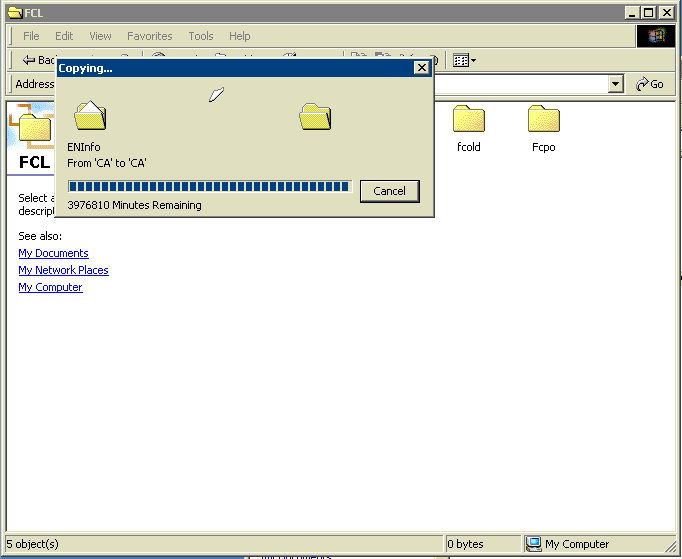Expand the Address bar dropdown arrow
This screenshot has width=682, height=559.
click(616, 85)
